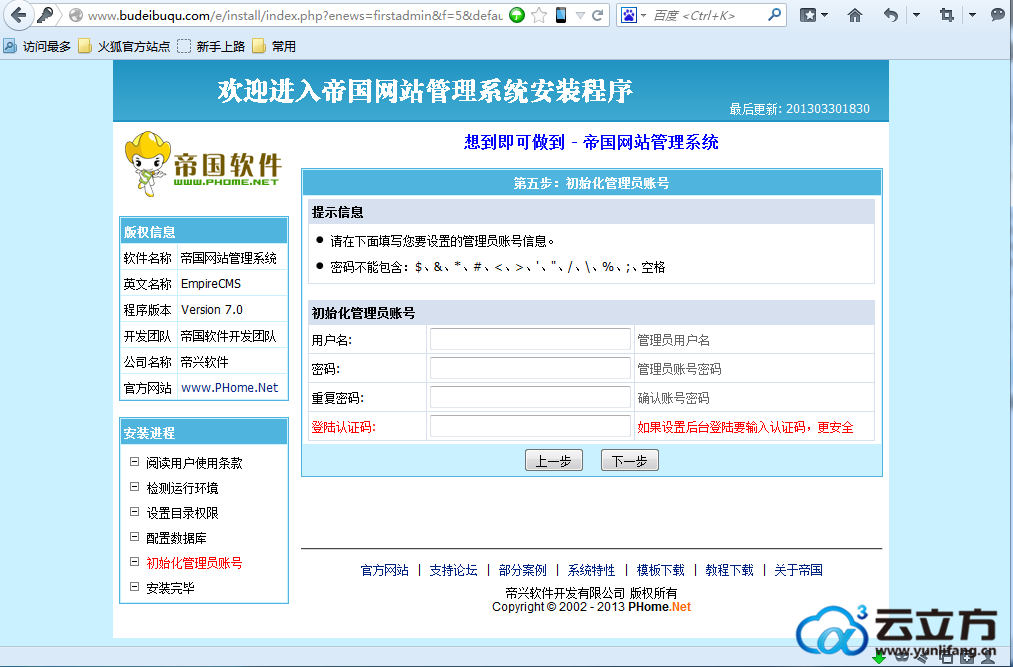Open the 教程下载 footer link
This screenshot has height=667, width=1013.
coord(729,570)
